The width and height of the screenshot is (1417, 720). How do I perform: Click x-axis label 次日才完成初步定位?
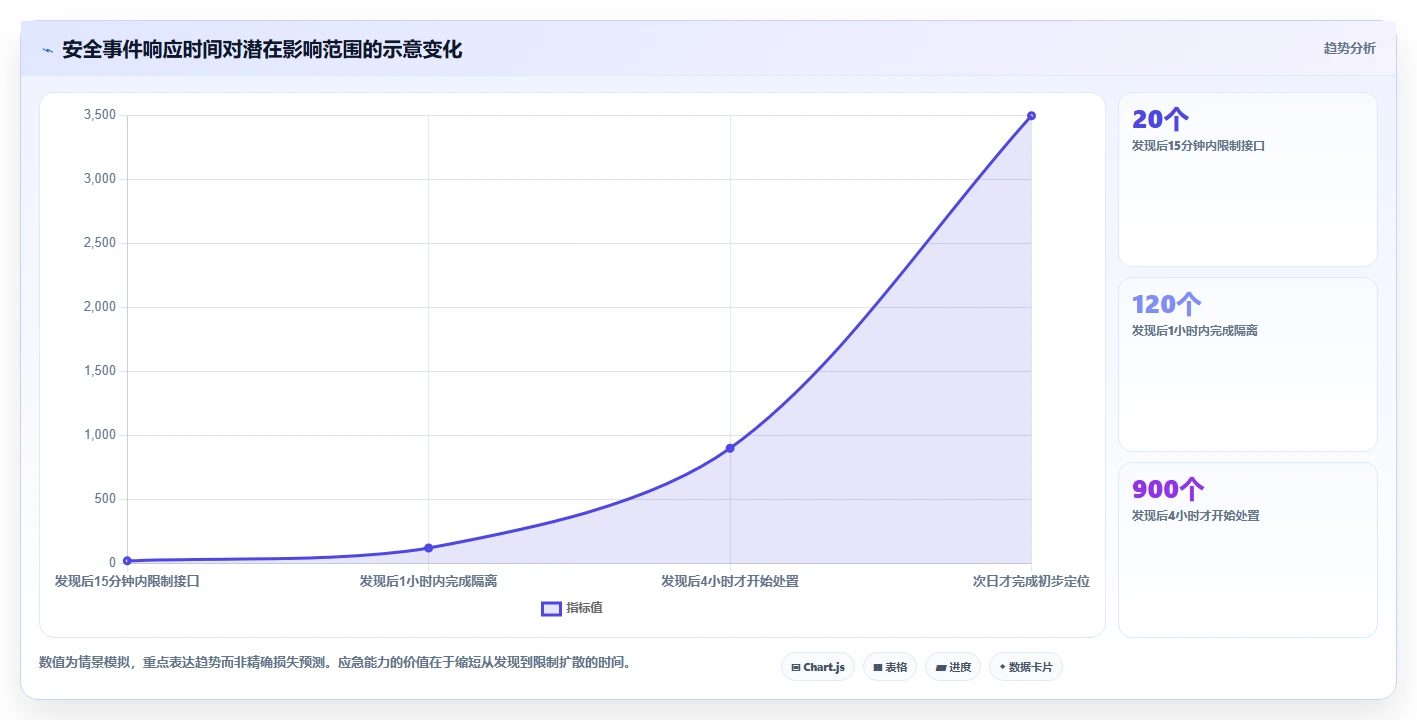(x=1031, y=581)
